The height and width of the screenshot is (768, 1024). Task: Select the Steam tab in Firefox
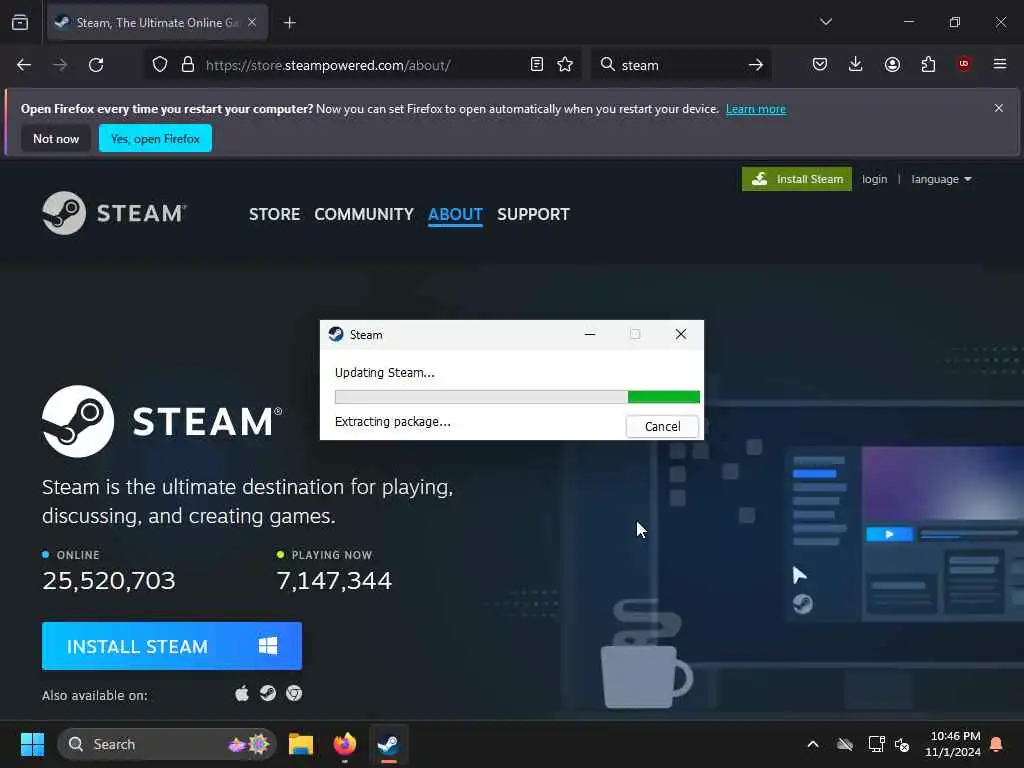coord(157,22)
